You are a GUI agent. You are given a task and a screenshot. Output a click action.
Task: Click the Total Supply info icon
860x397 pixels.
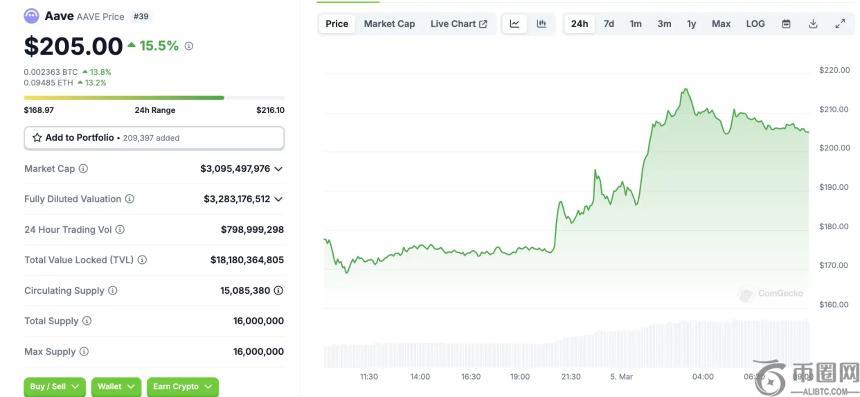click(87, 321)
